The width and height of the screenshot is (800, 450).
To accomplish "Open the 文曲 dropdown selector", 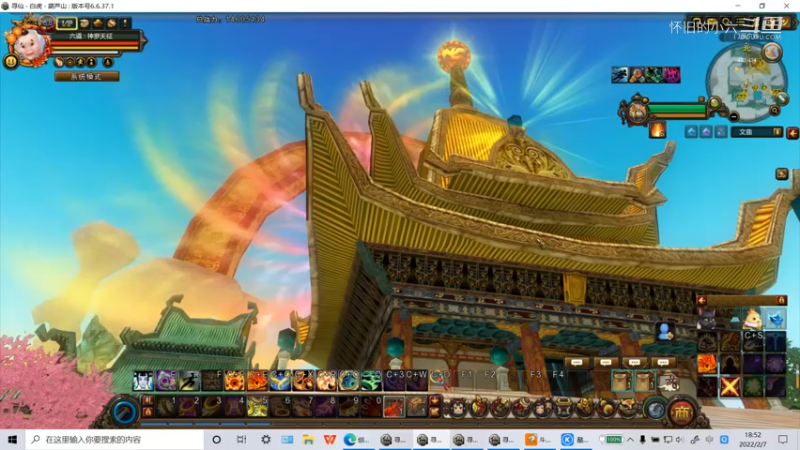I will point(757,132).
